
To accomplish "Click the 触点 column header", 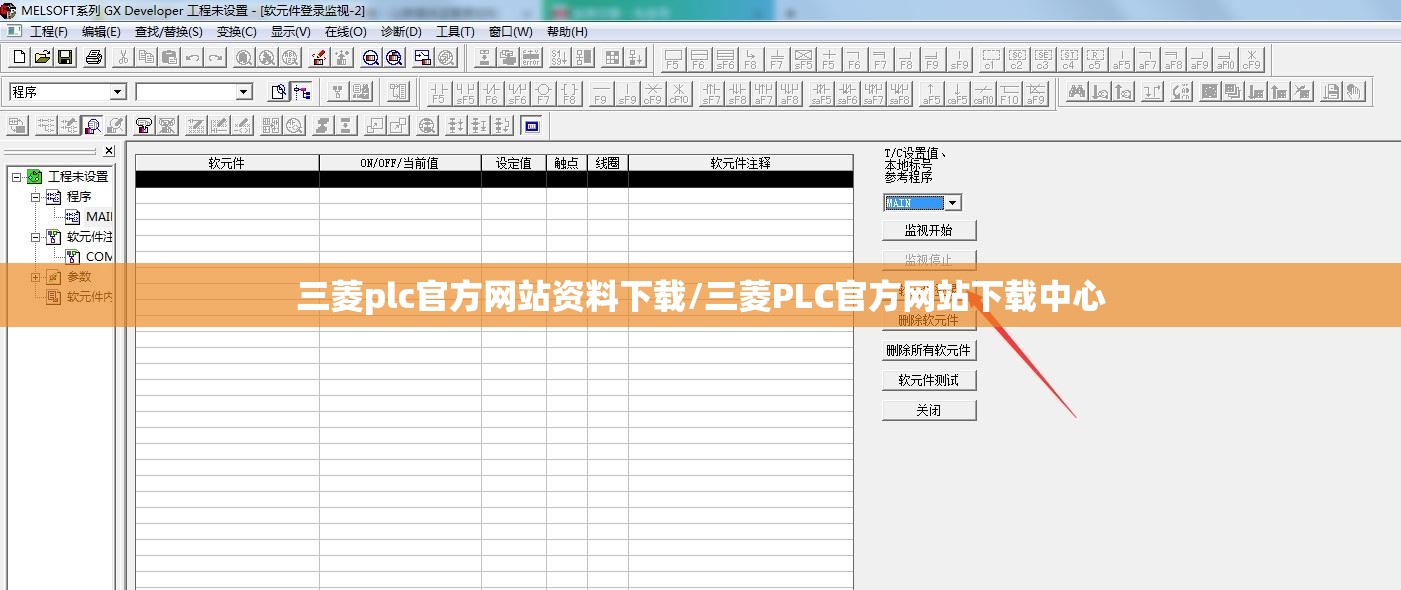I will [567, 163].
